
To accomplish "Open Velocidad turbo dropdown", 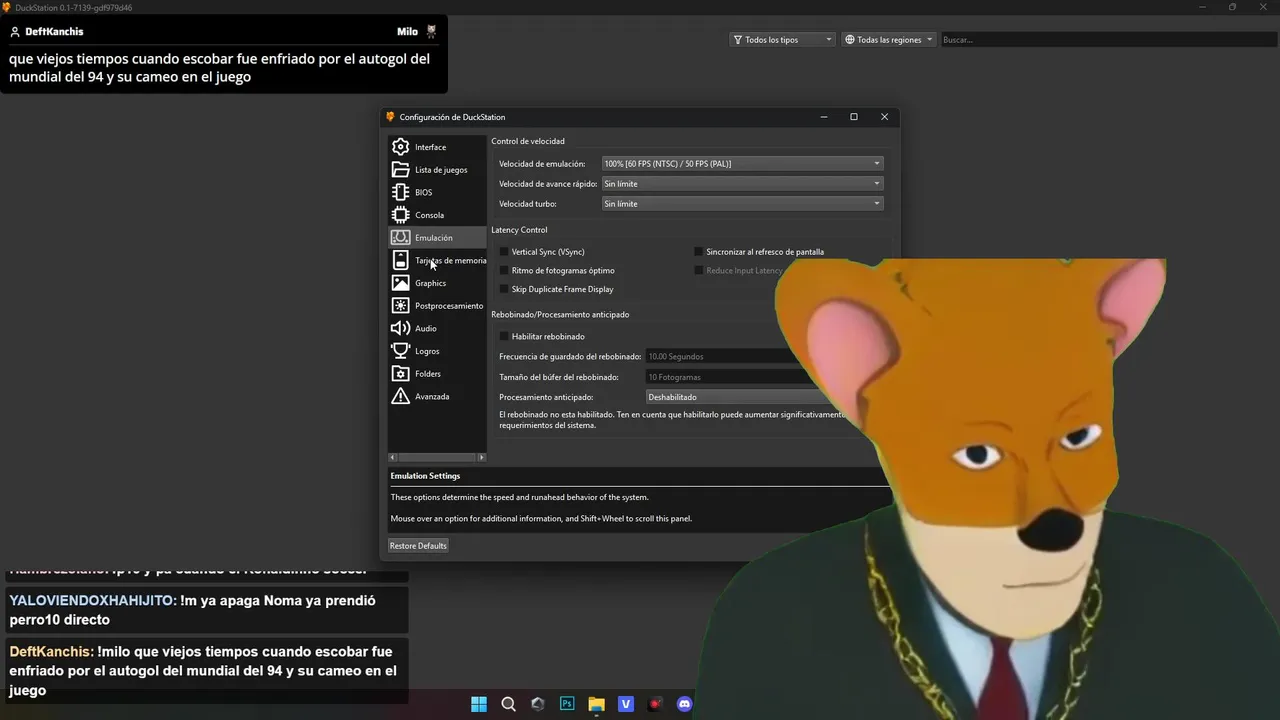I will point(742,204).
